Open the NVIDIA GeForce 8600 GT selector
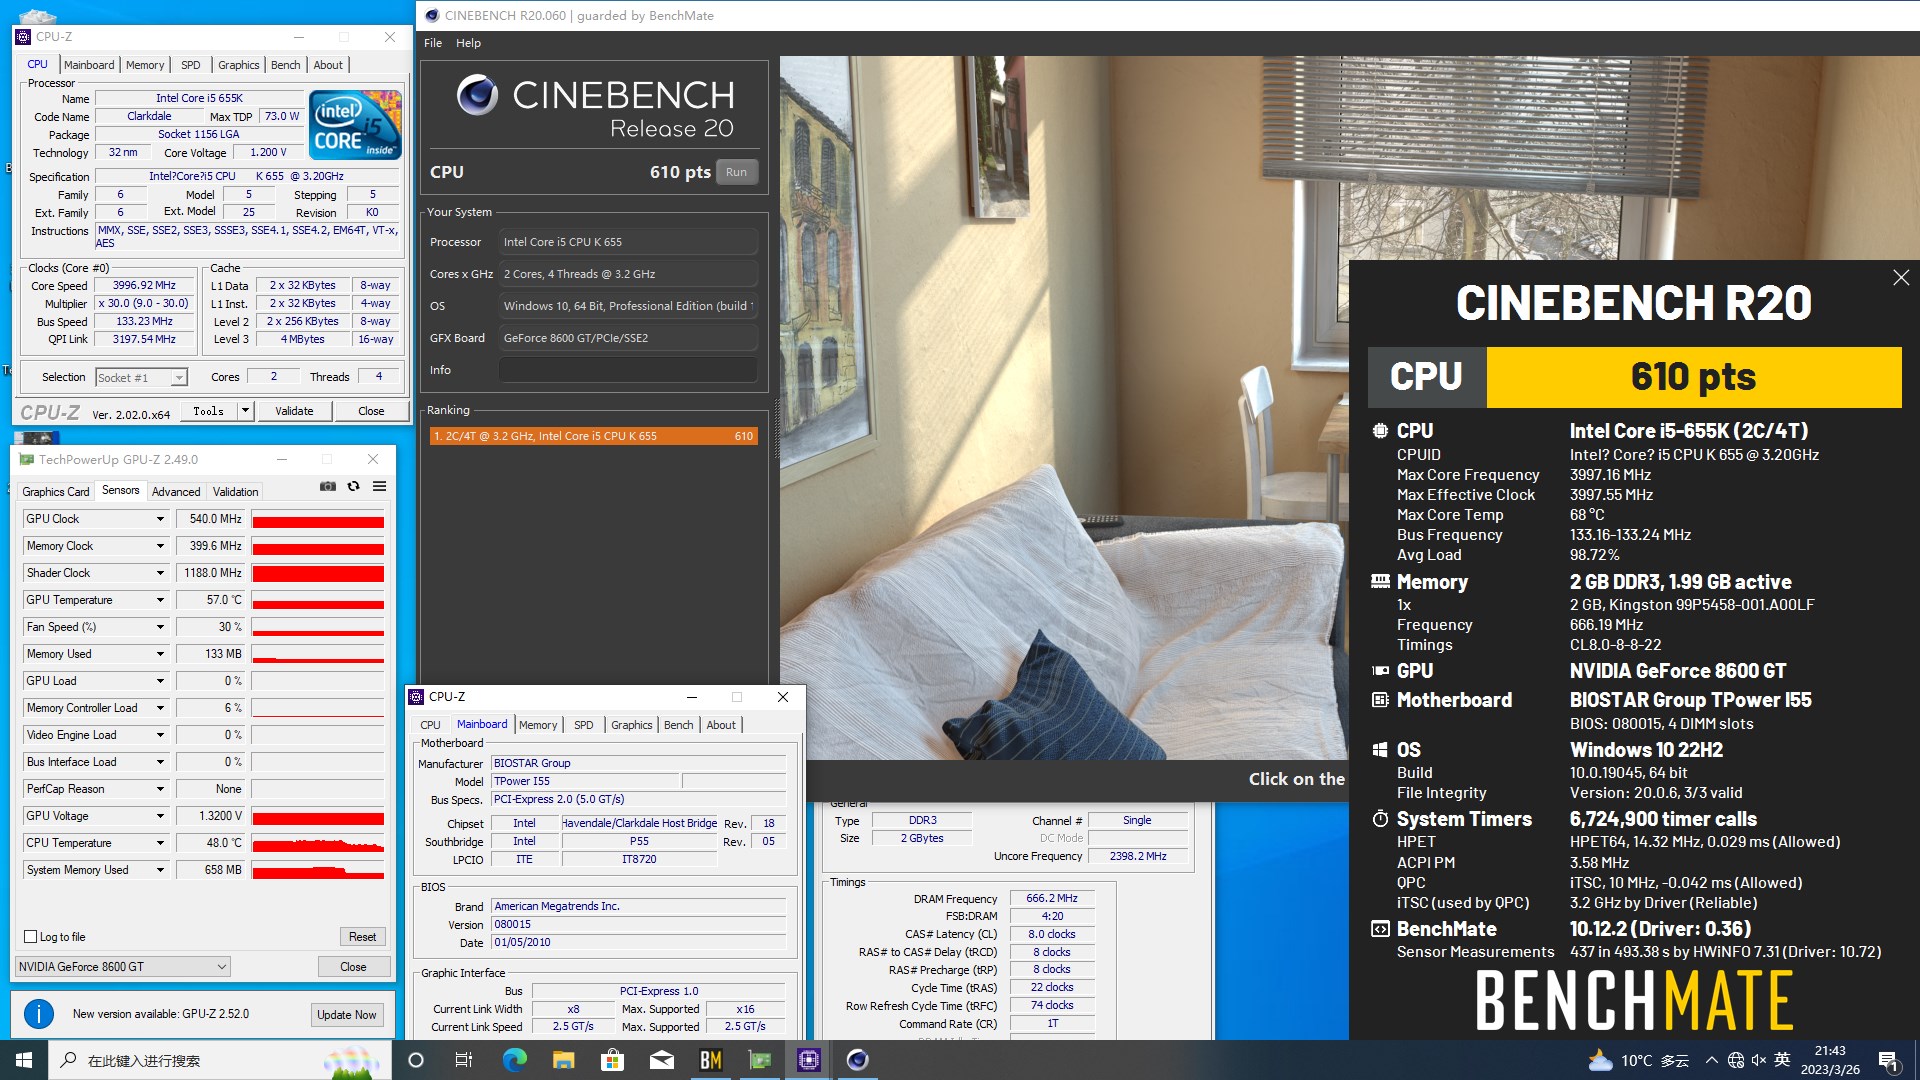The width and height of the screenshot is (1920, 1080). pos(123,967)
